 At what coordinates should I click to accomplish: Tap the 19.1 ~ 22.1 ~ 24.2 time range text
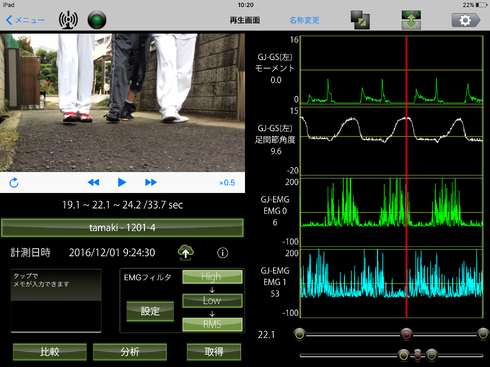[x=123, y=205]
